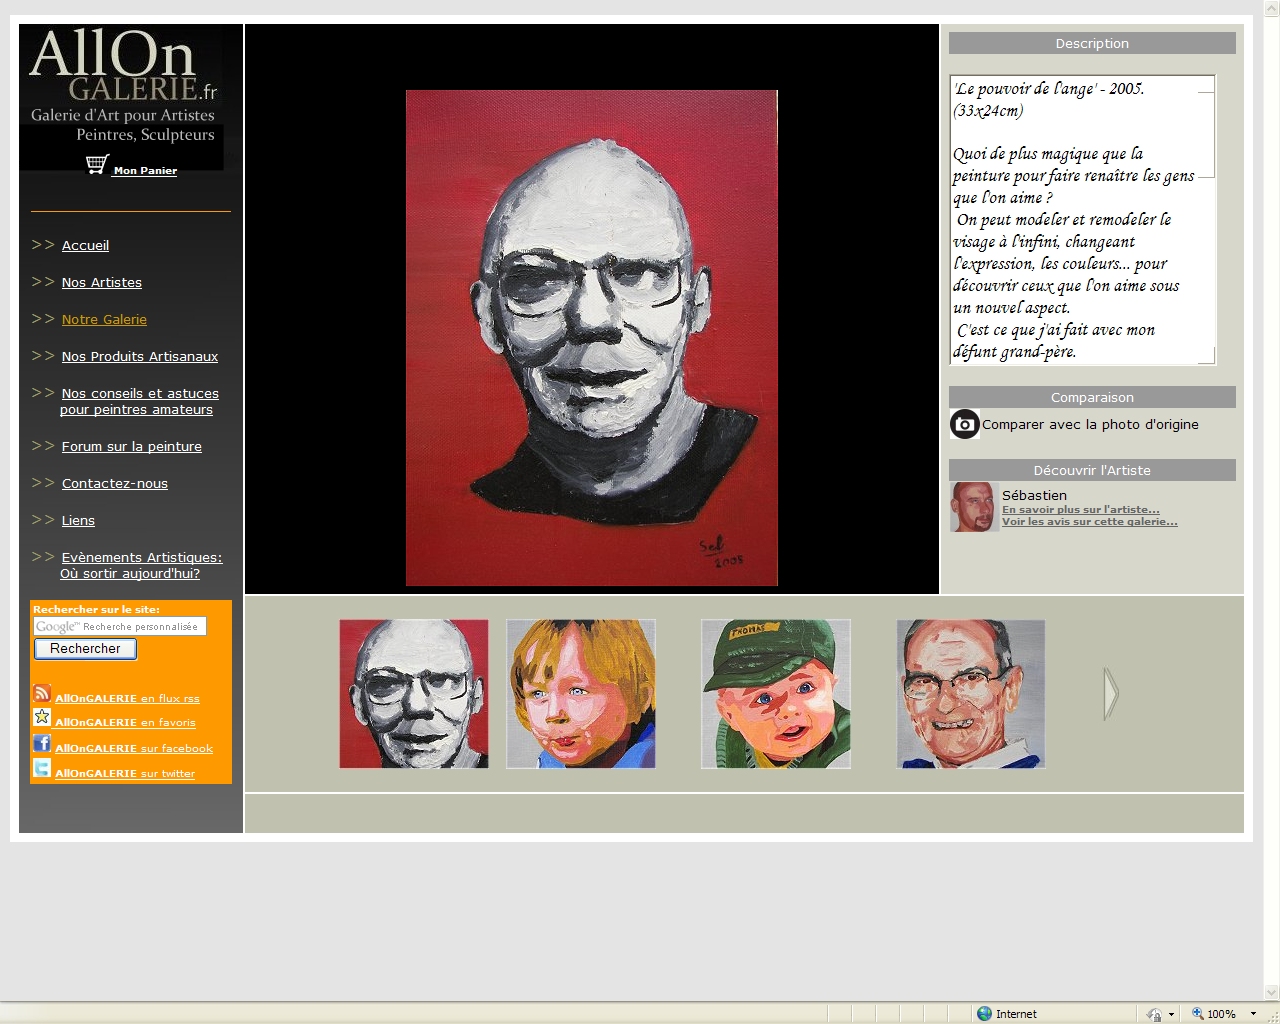Select the blonde child portrait thumbnail
1280x1024 pixels.
click(x=581, y=694)
